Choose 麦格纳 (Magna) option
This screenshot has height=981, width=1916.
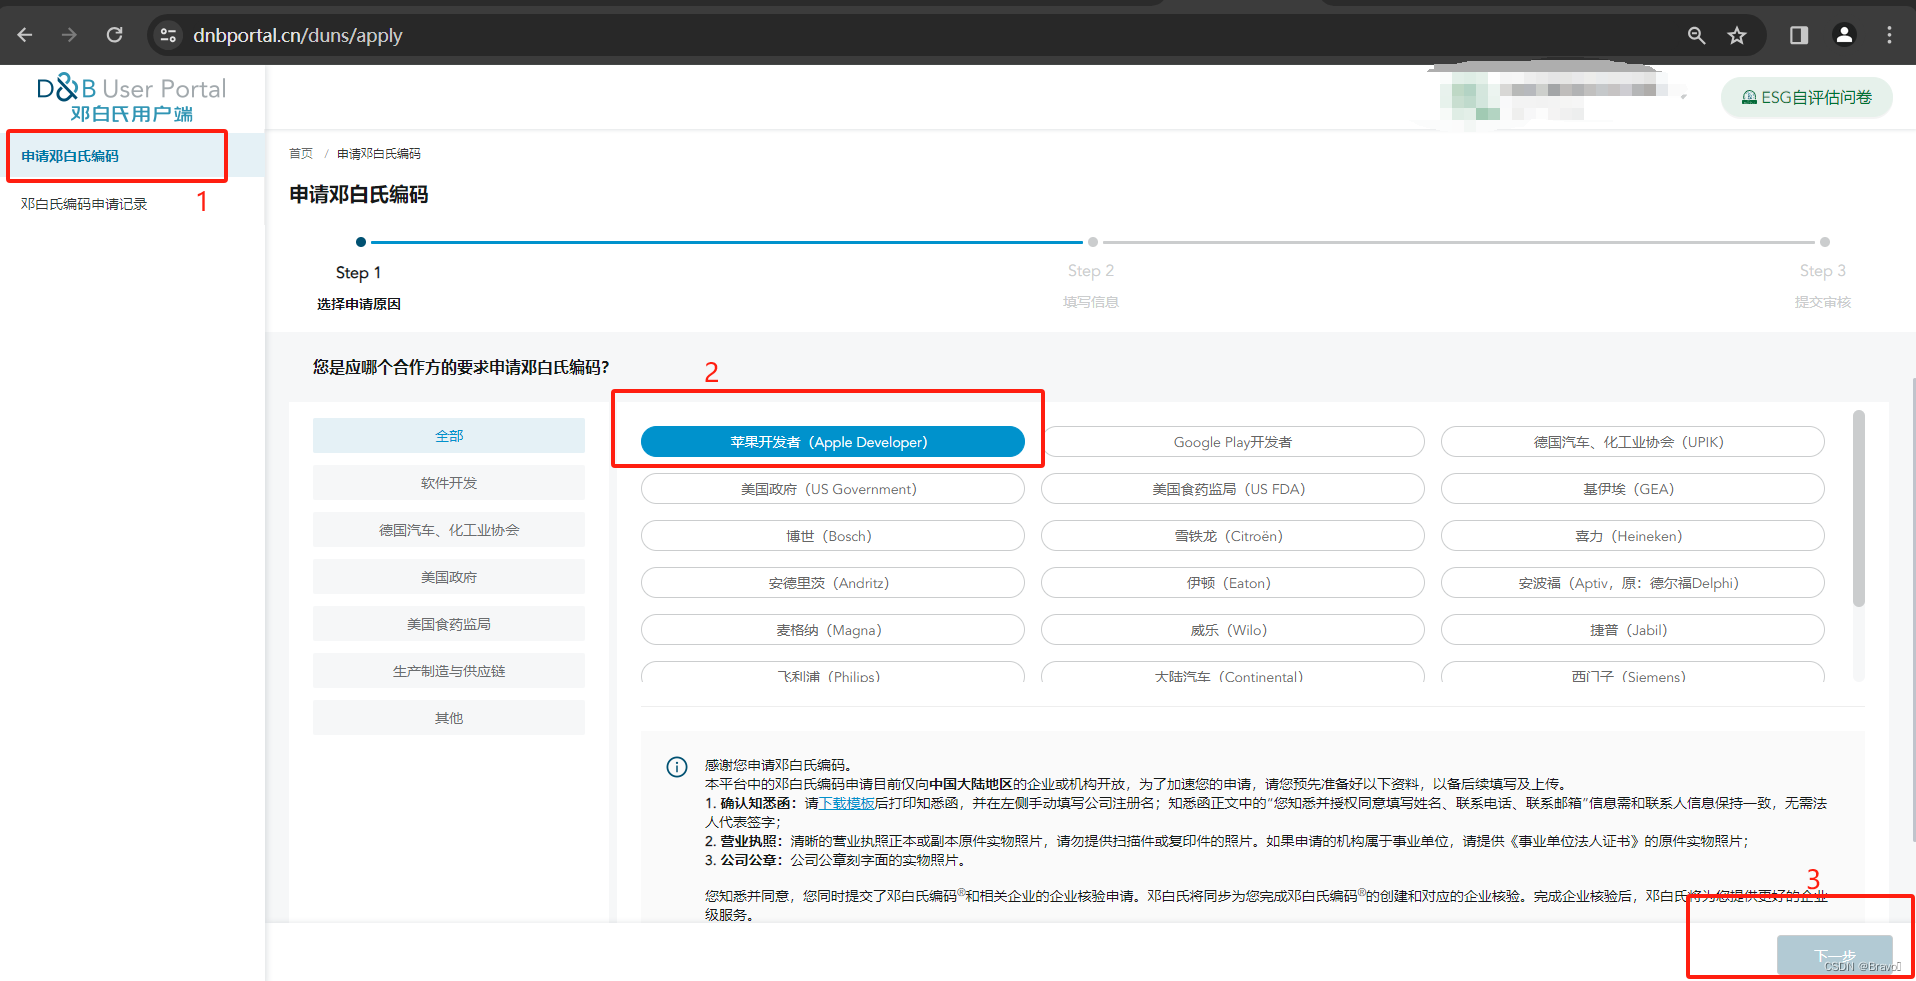pos(833,630)
